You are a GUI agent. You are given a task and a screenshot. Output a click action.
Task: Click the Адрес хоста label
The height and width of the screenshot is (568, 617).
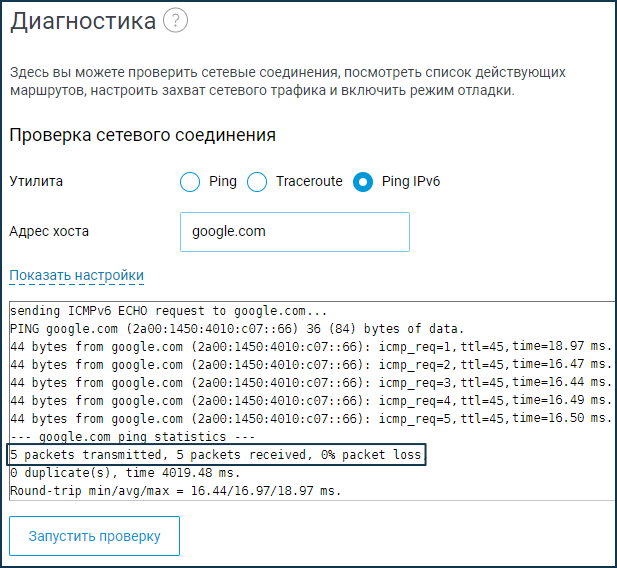49,231
